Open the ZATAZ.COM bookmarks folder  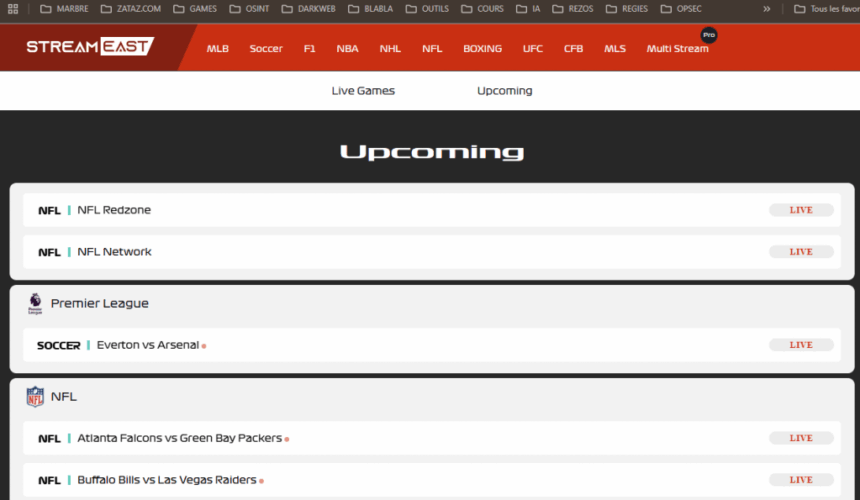[131, 9]
